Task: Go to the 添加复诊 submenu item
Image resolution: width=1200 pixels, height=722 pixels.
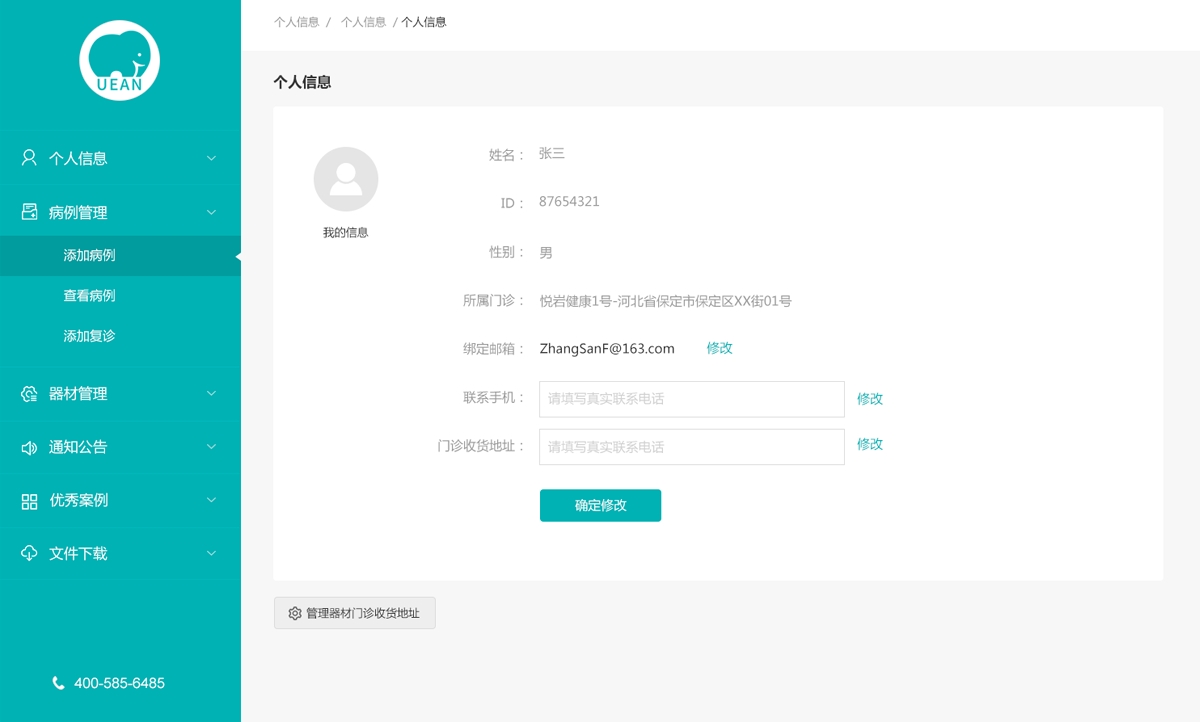Action: pyautogui.click(x=90, y=336)
